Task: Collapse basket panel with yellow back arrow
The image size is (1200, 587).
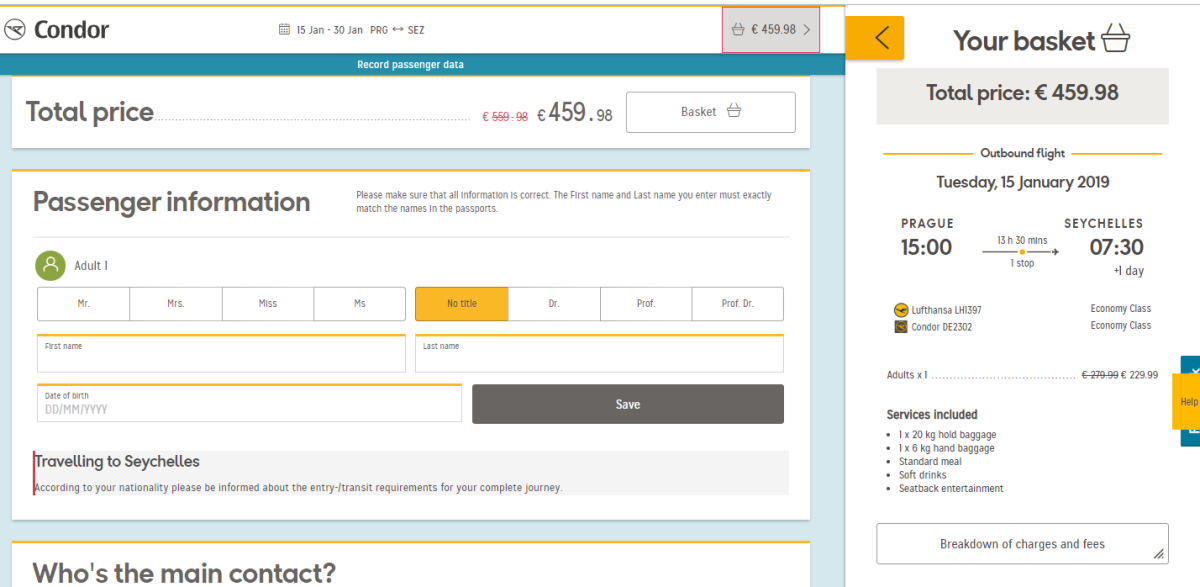Action: tap(875, 38)
